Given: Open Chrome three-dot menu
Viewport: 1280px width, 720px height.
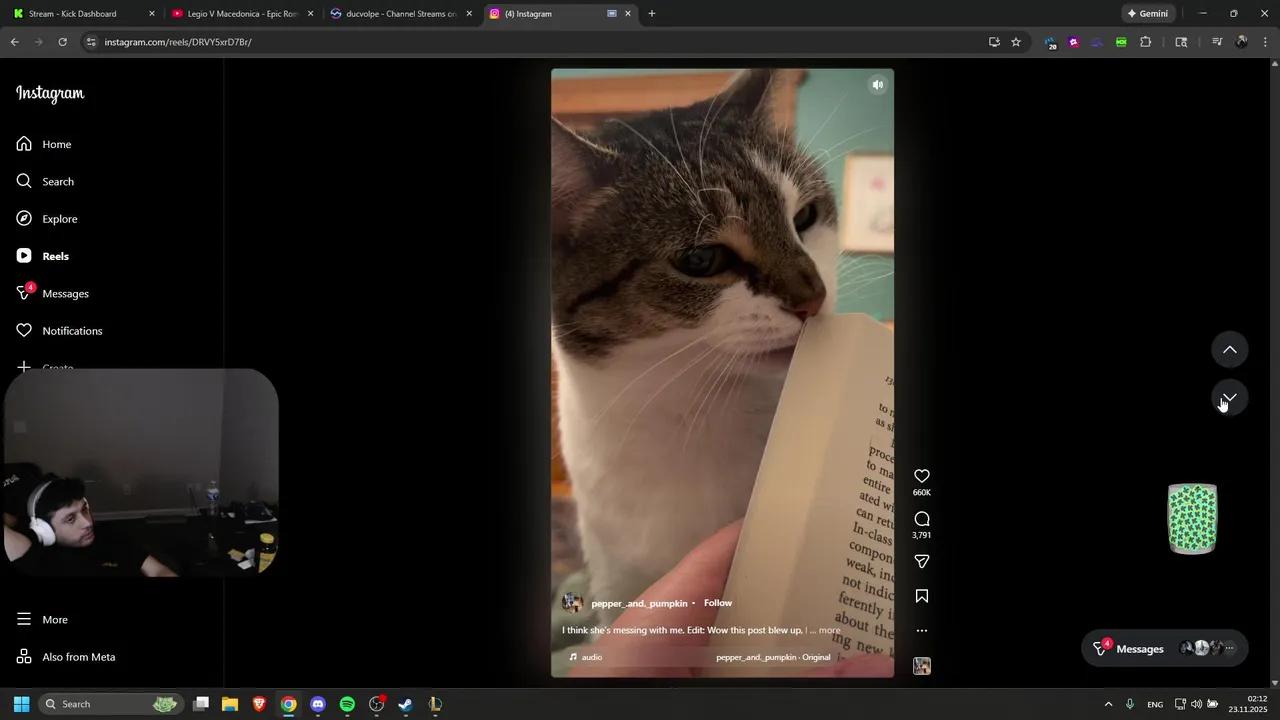Looking at the screenshot, I should tap(1265, 42).
